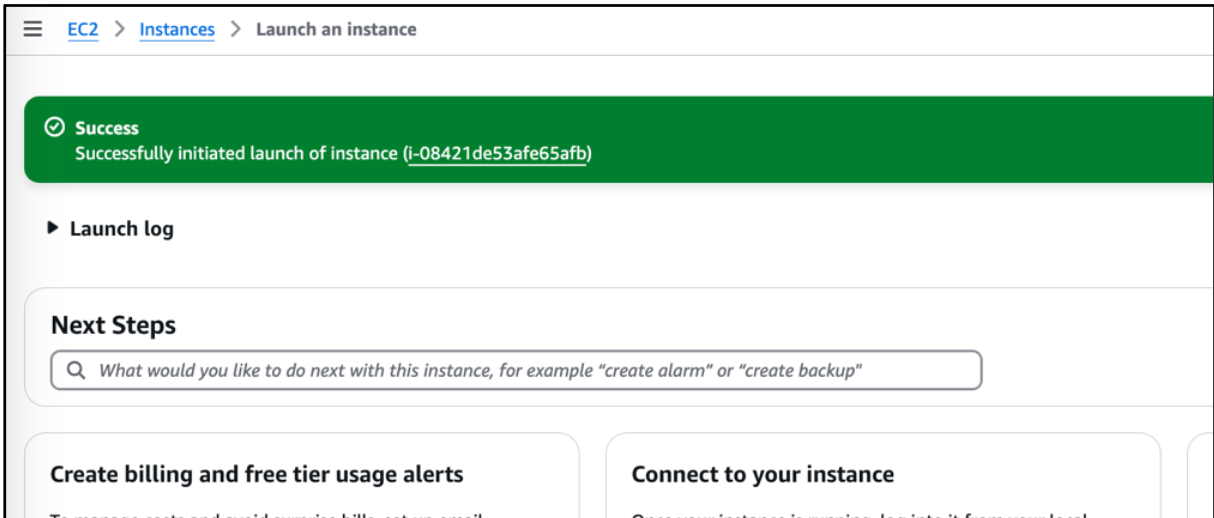Image resolution: width=1214 pixels, height=518 pixels.
Task: Click the Launch log label
Action: [x=121, y=229]
